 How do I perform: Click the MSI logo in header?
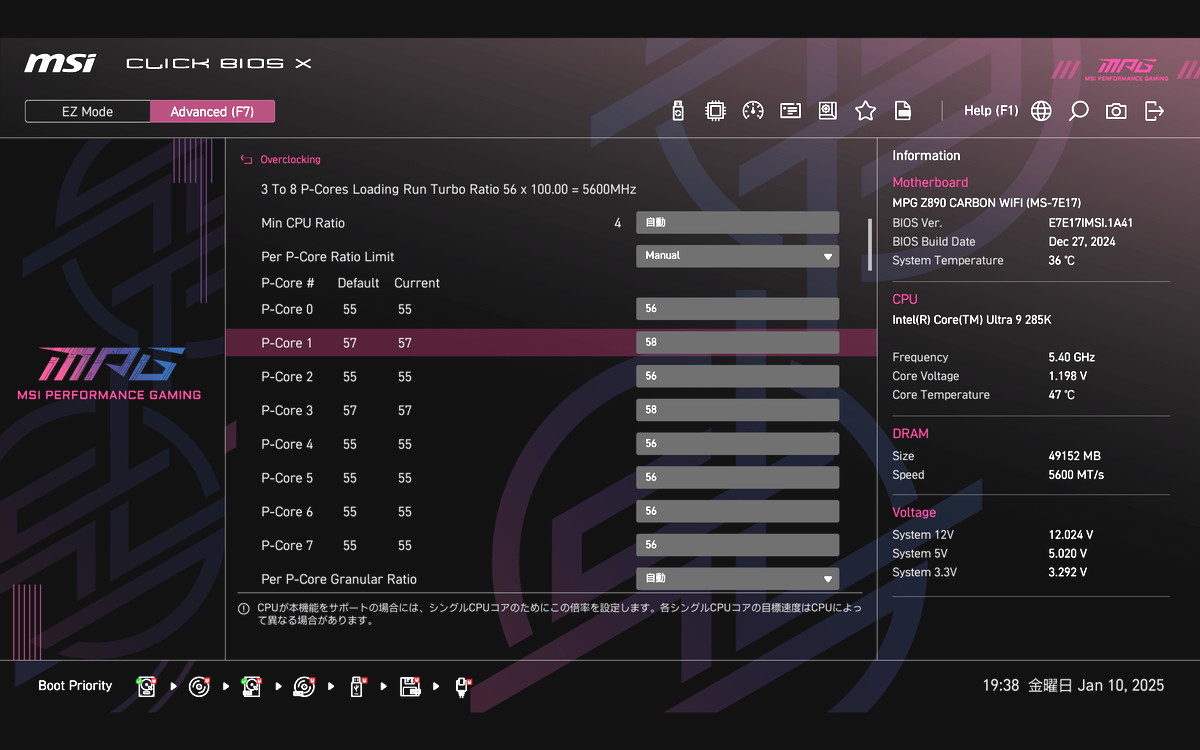(60, 64)
